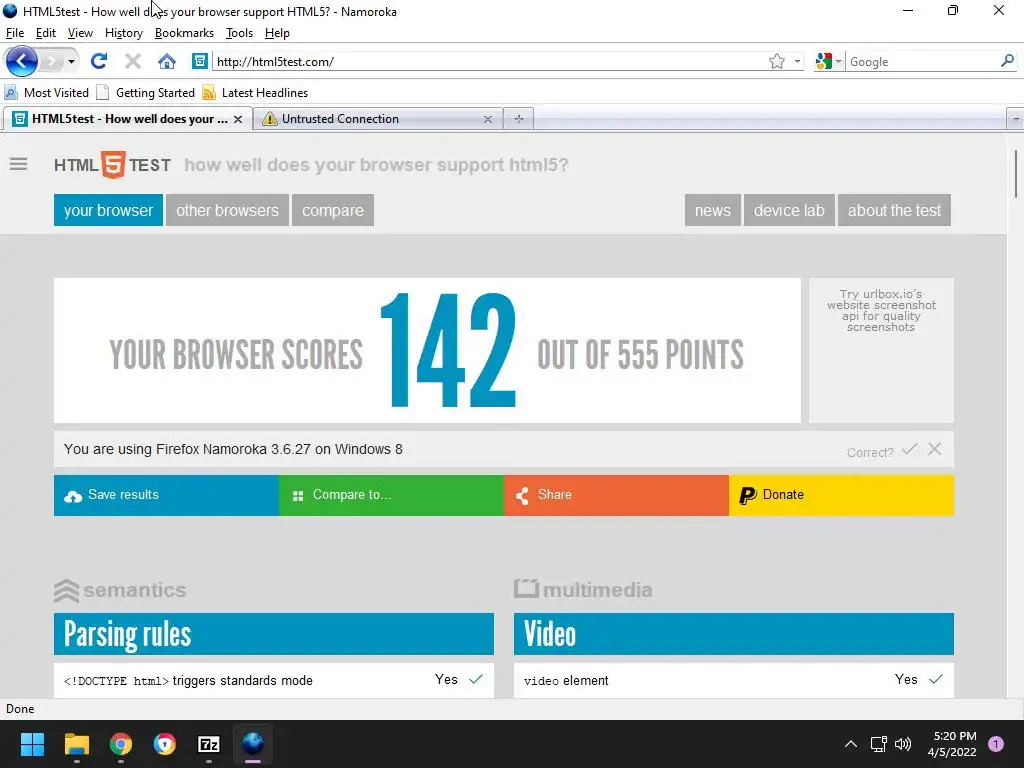Click the video element row
This screenshot has width=1024, height=768.
733,680
